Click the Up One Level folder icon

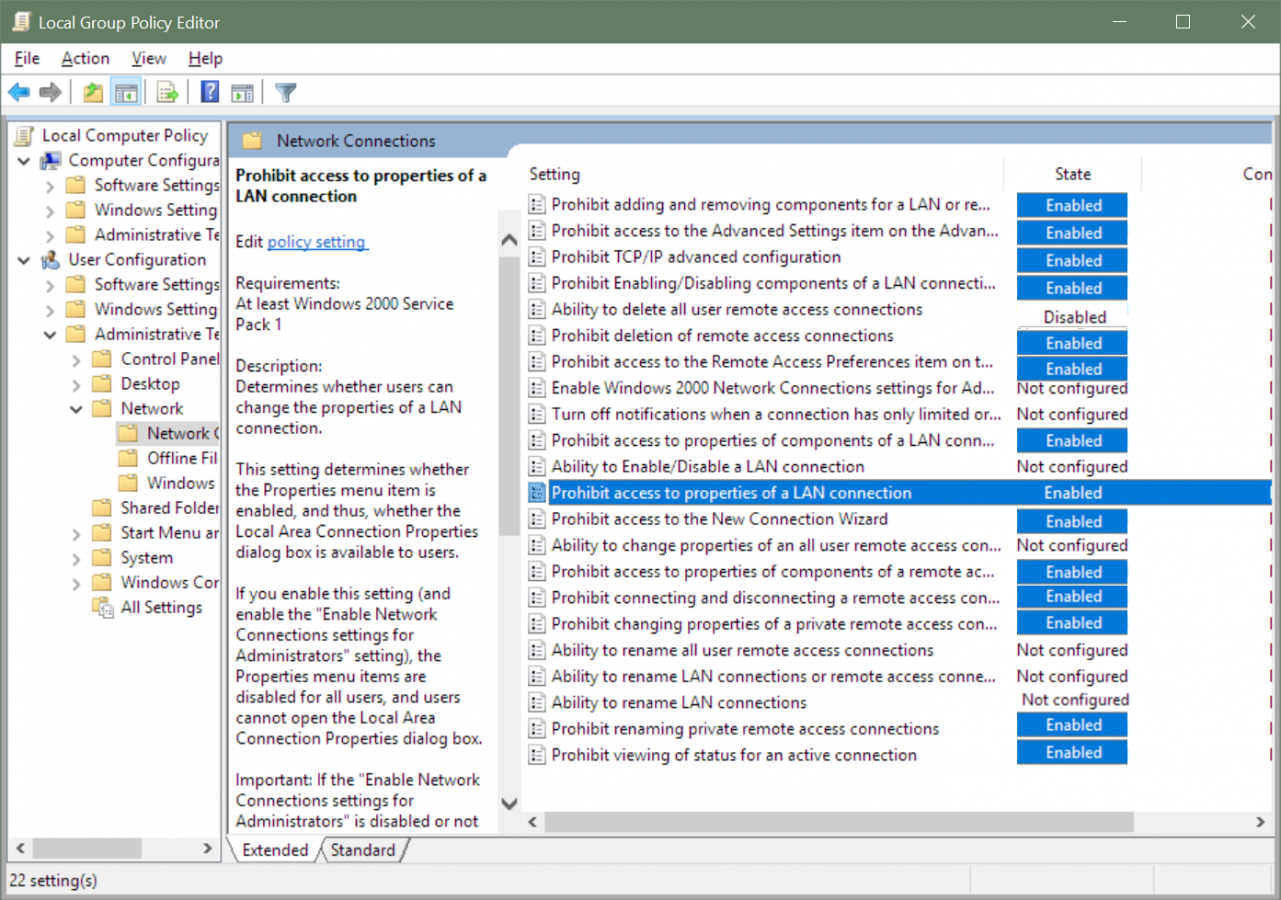click(x=93, y=93)
